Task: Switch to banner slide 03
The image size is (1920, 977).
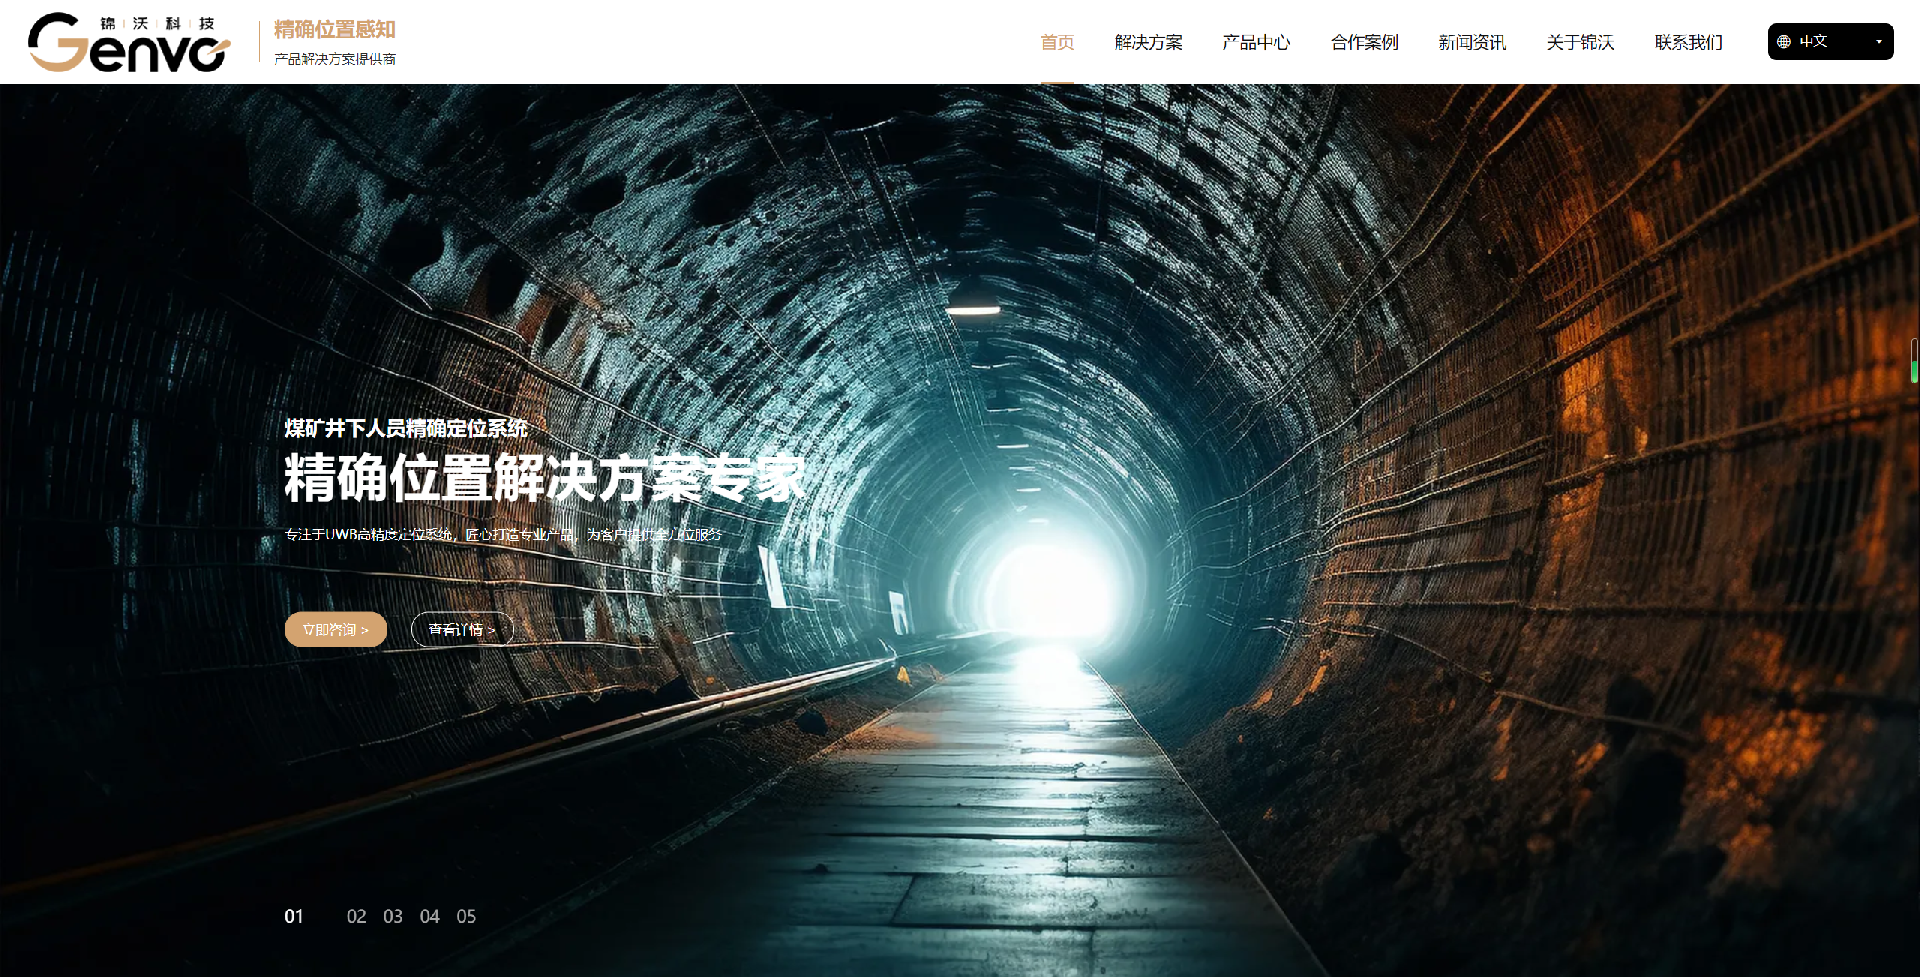Action: [x=393, y=916]
